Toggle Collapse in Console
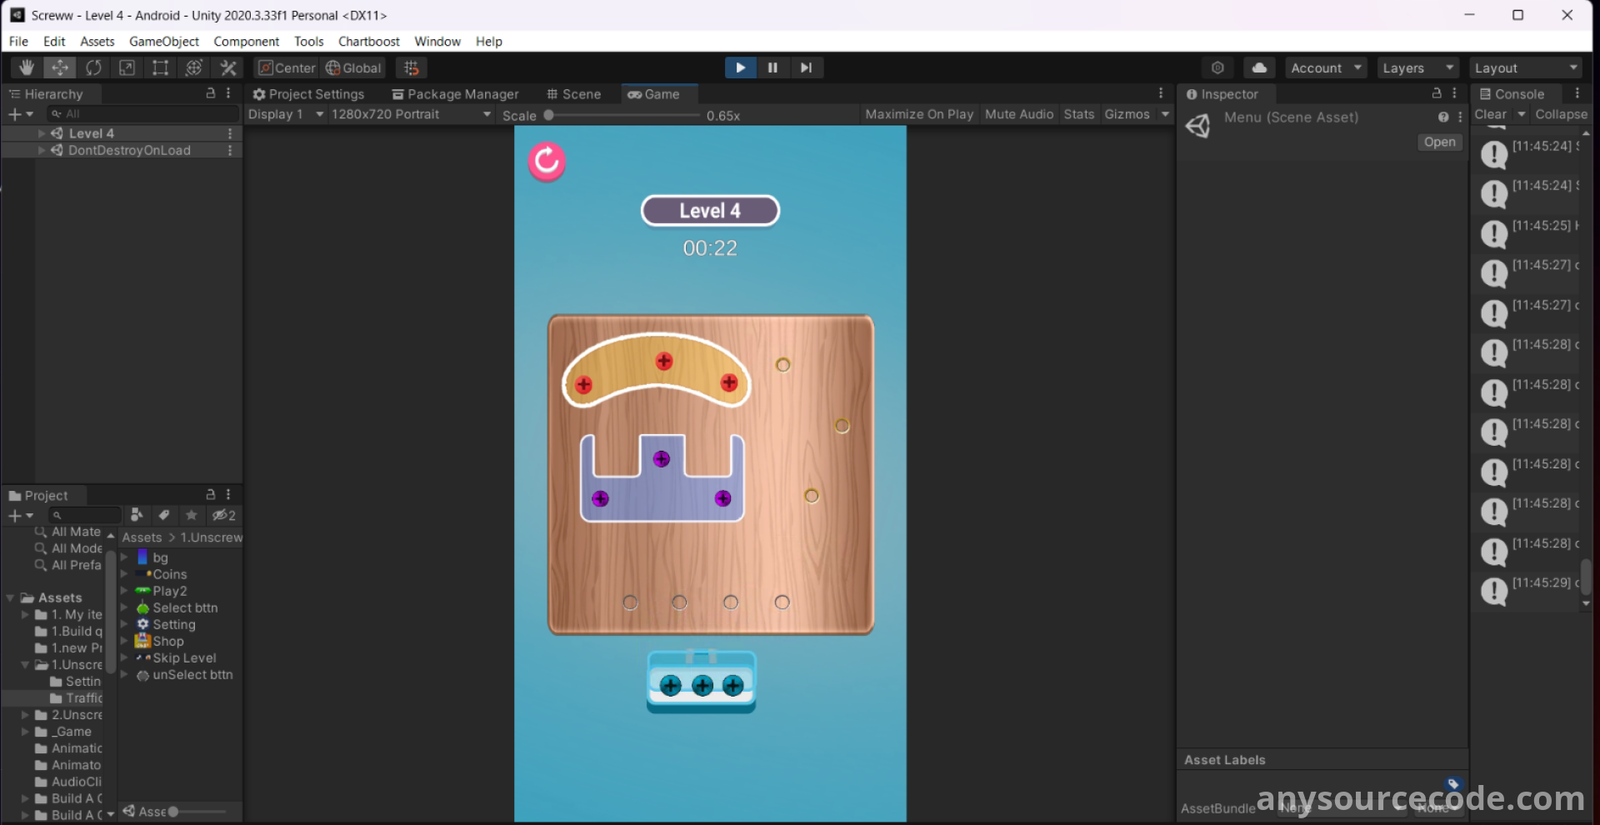The image size is (1600, 825). 1561,114
